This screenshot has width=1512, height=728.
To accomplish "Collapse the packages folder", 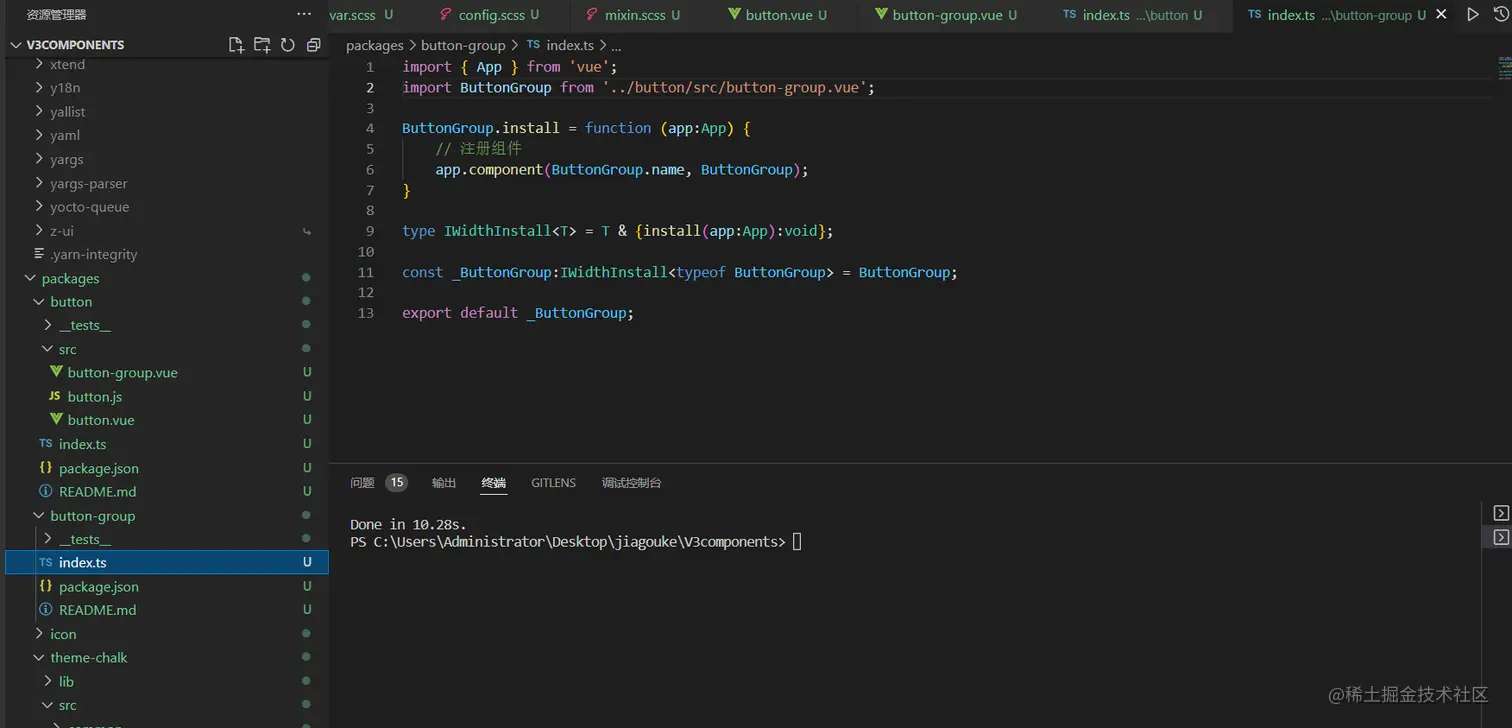I will (x=30, y=278).
